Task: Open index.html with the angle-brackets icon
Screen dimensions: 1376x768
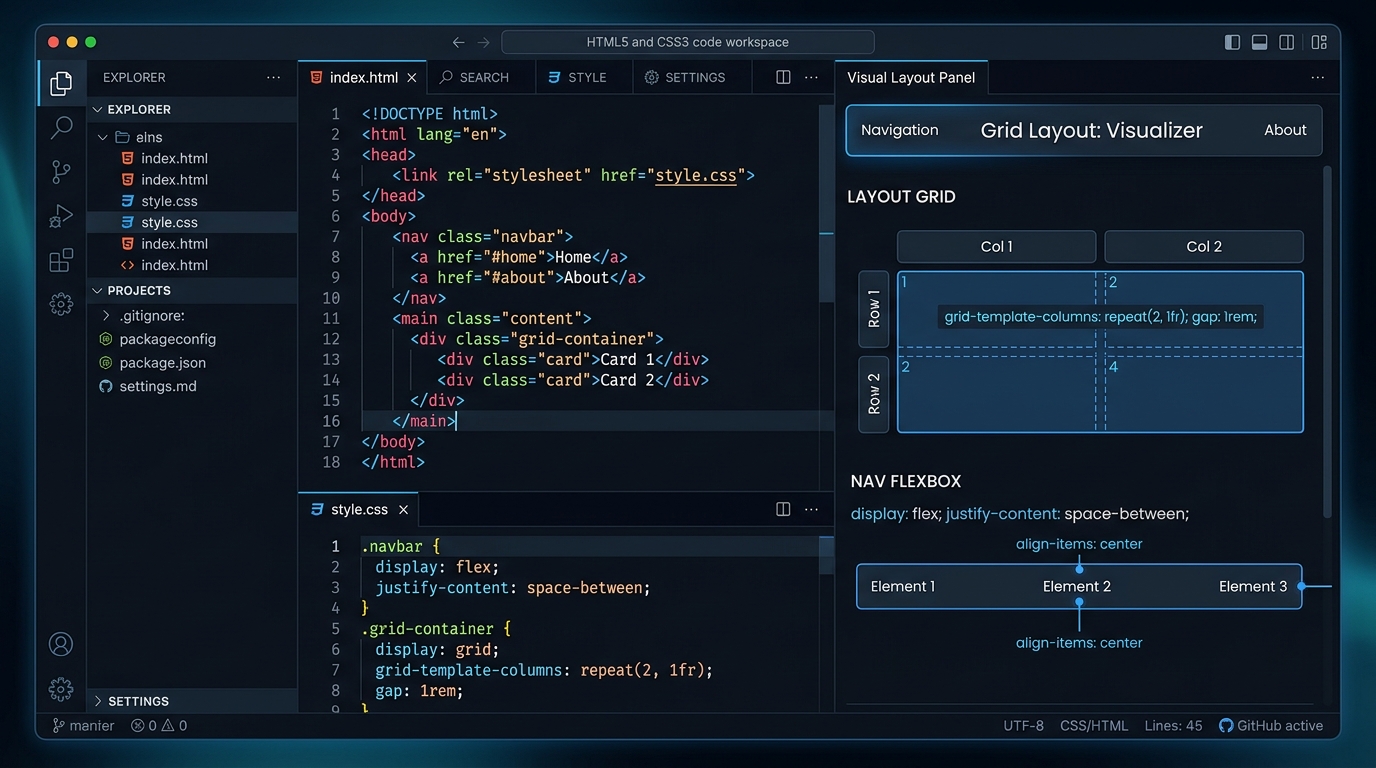Action: 192,265
